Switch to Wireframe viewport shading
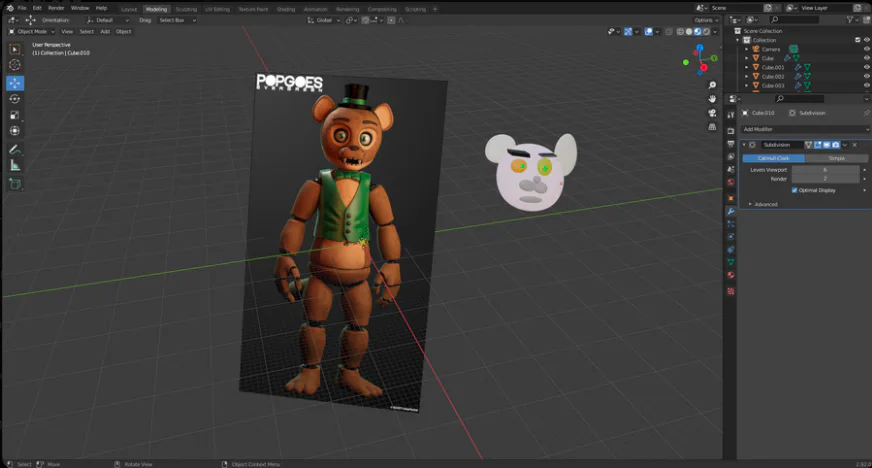The image size is (872, 468). (x=680, y=32)
